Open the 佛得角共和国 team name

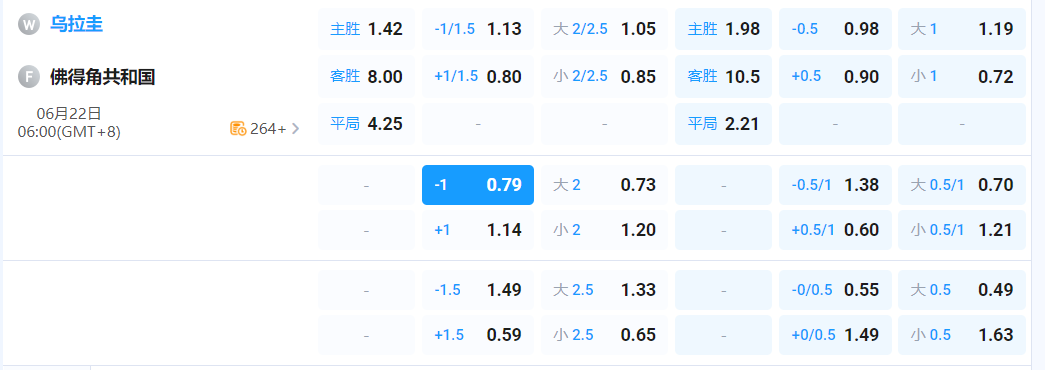(x=103, y=77)
